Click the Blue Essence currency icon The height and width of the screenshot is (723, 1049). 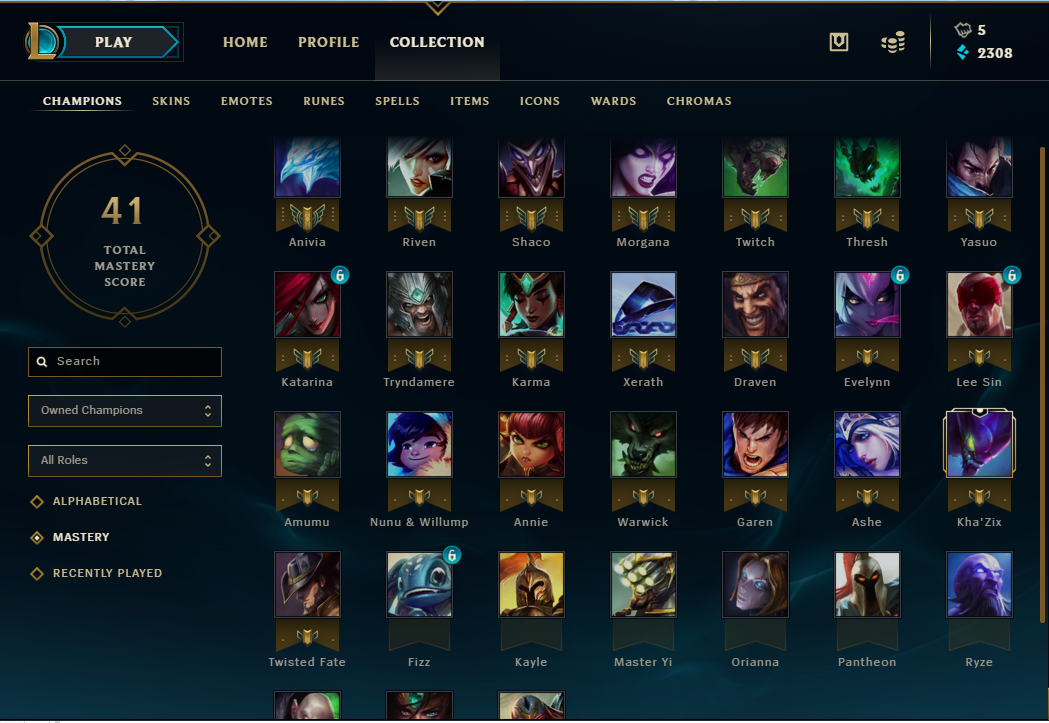click(x=962, y=52)
